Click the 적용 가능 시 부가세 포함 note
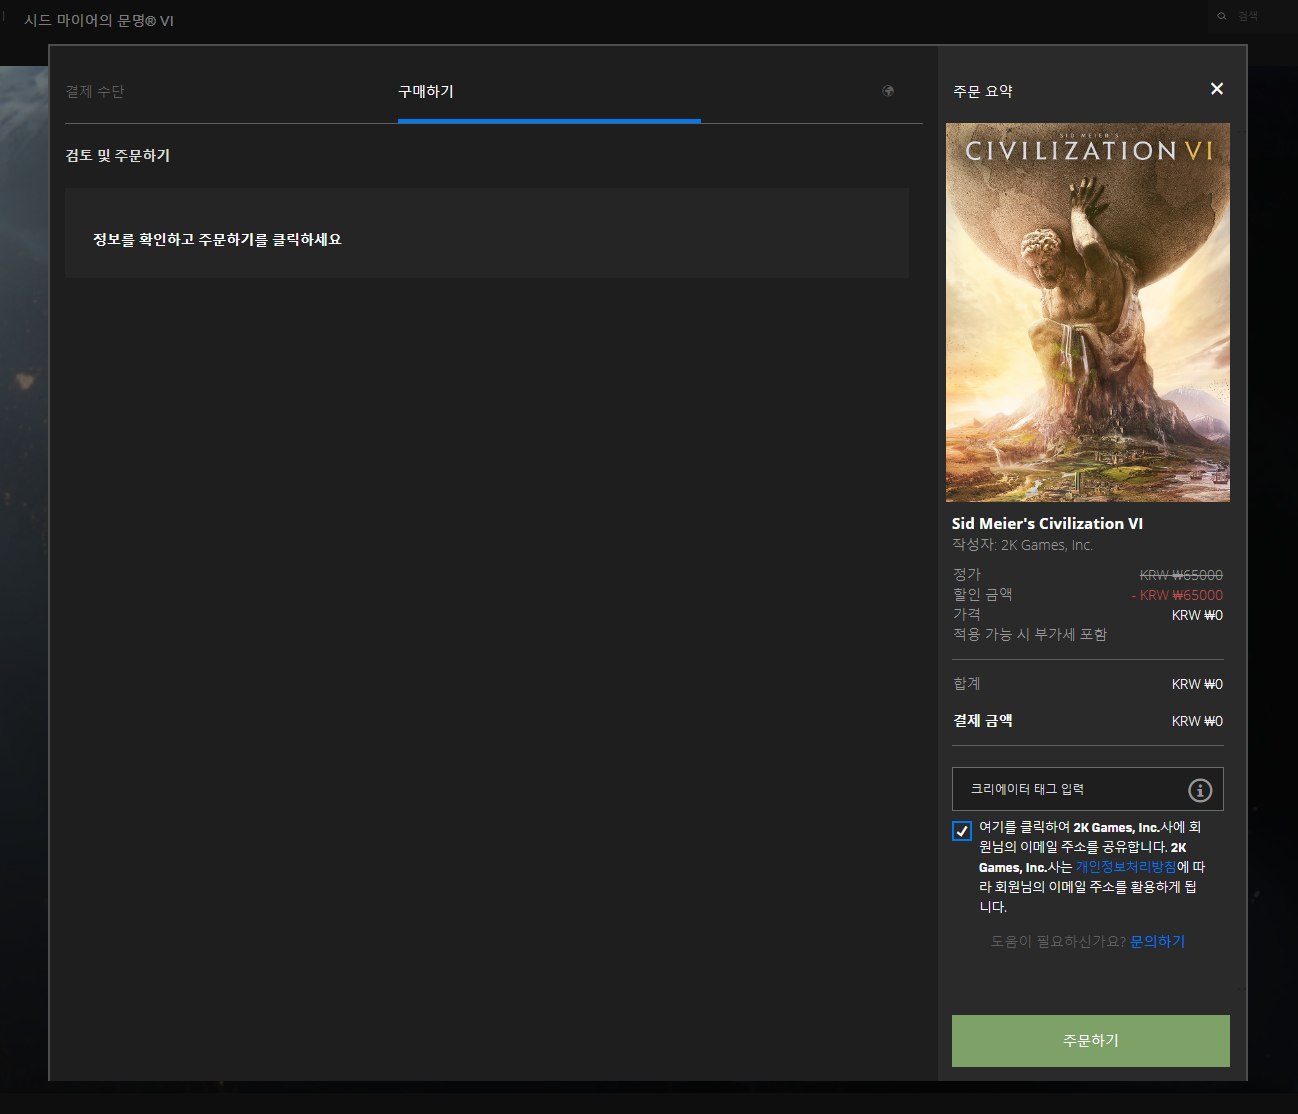 point(1030,634)
